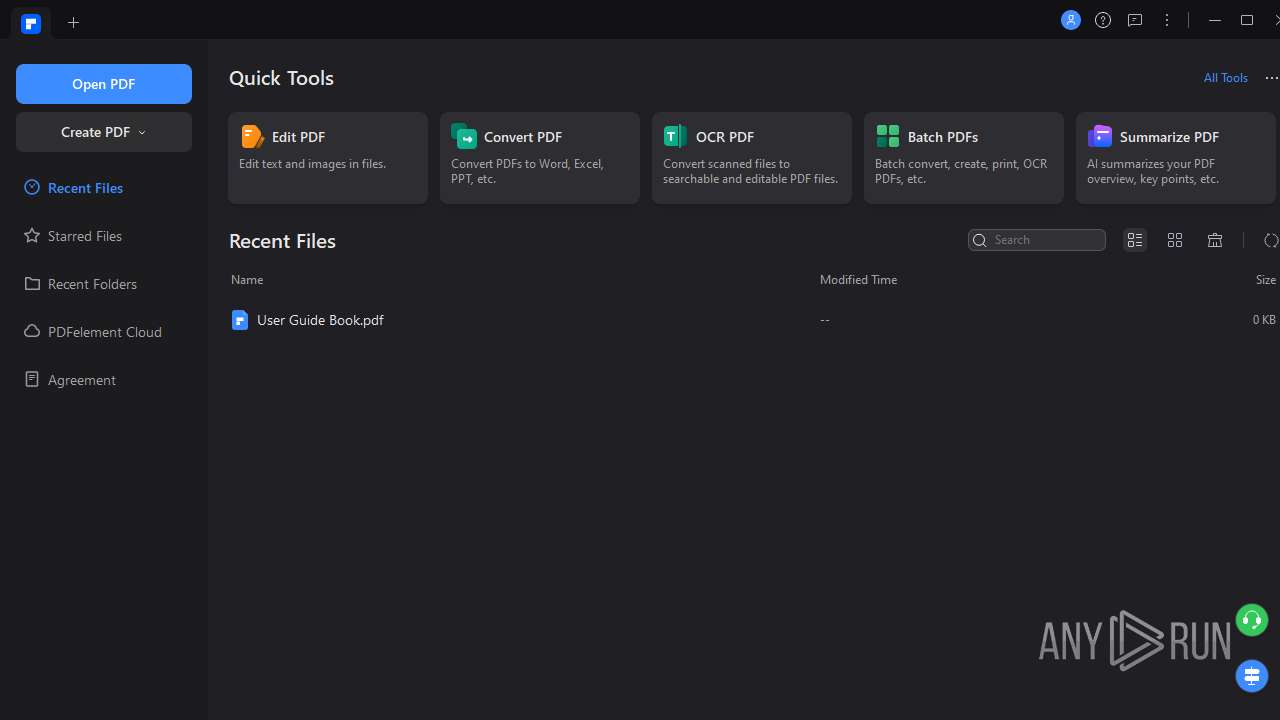
Task: Open the Batch PDFs quick tool card
Action: click(964, 158)
